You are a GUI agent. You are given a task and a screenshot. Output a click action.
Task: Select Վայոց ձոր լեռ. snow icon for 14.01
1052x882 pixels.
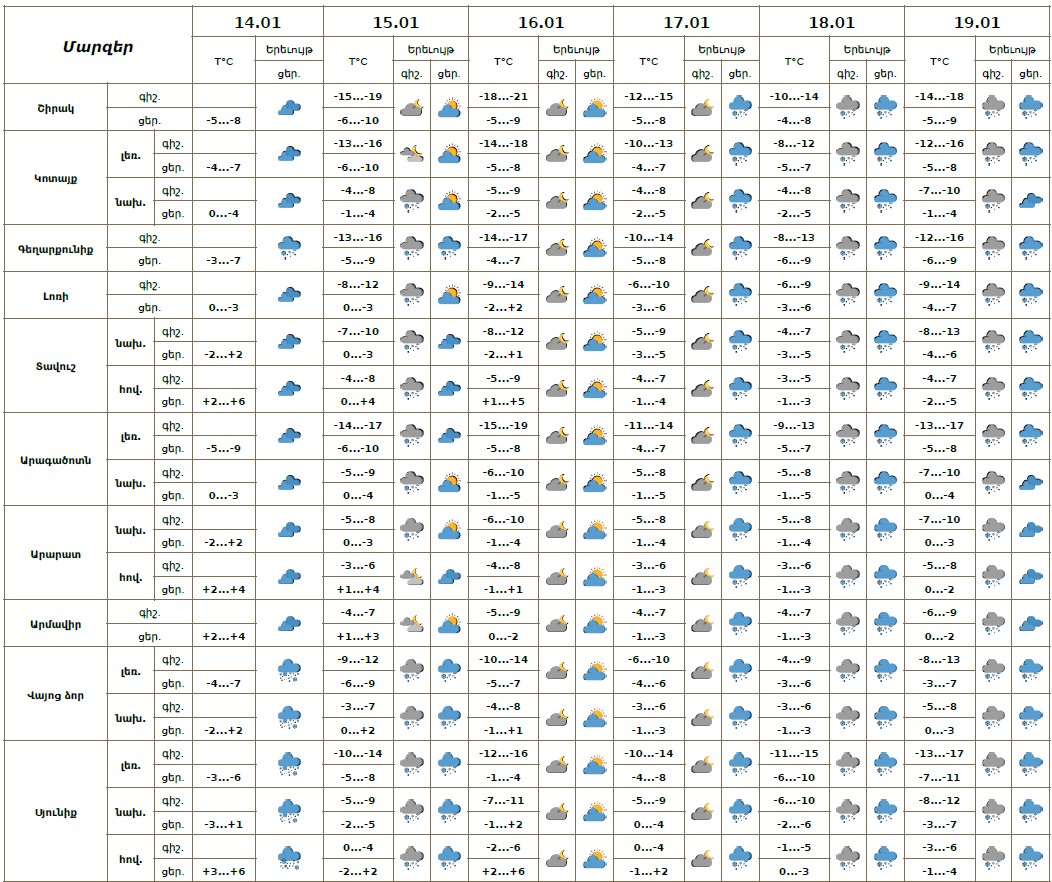pos(290,670)
